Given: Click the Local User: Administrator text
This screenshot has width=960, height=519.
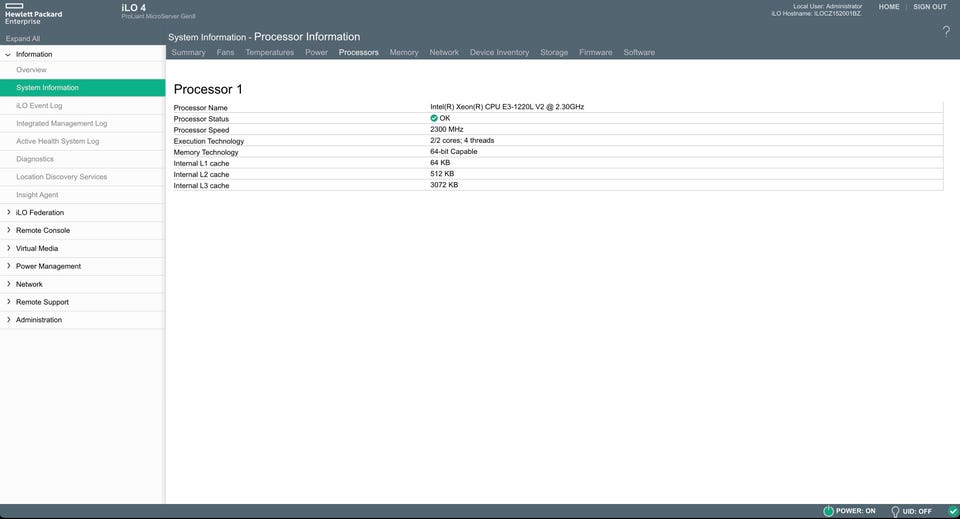Looking at the screenshot, I should pyautogui.click(x=827, y=6).
